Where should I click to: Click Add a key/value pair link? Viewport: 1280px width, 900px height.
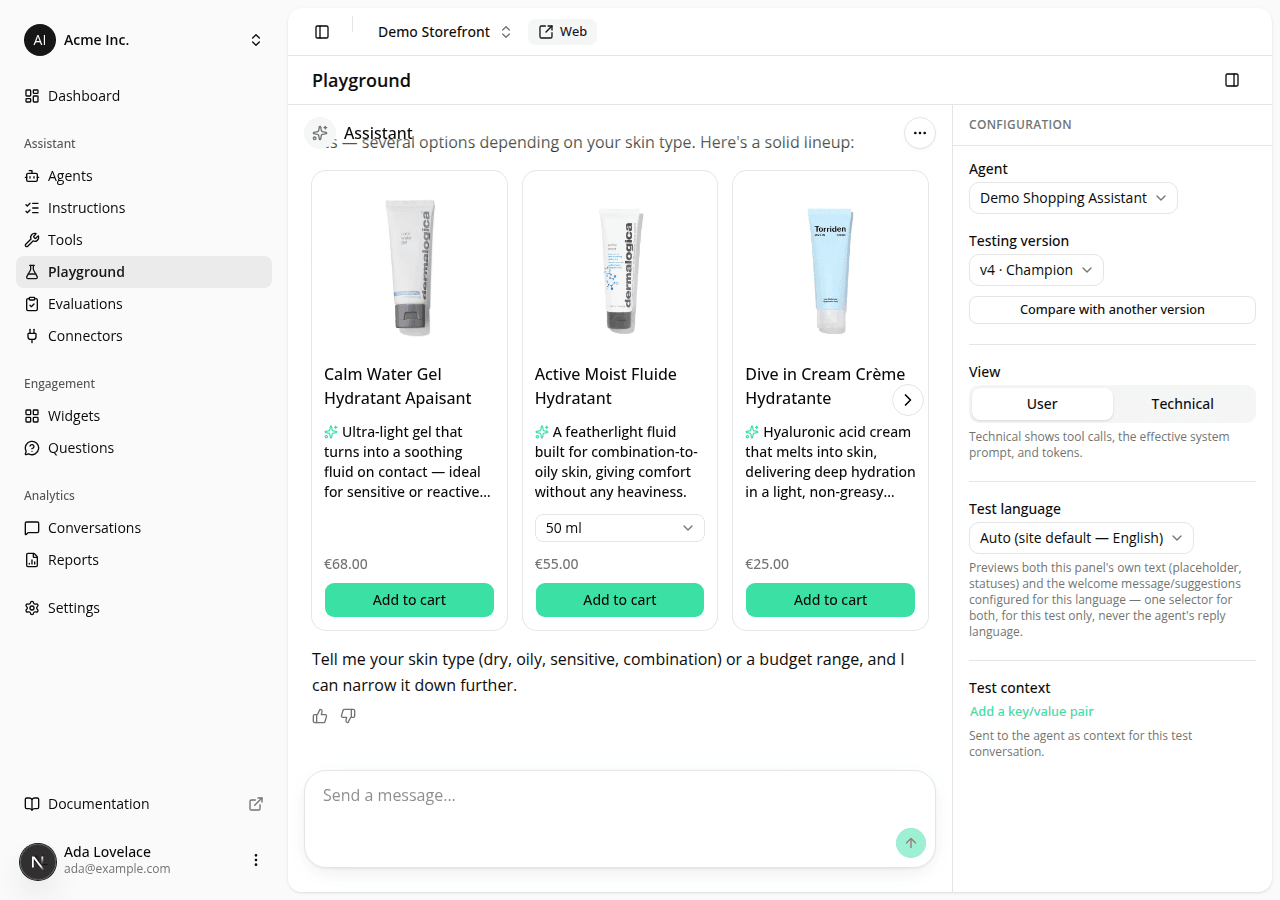point(1032,712)
